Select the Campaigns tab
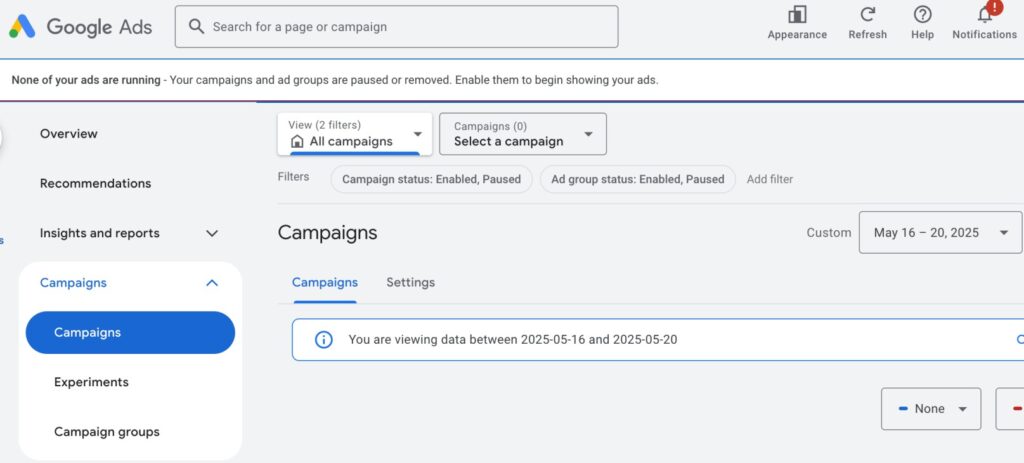 point(325,282)
